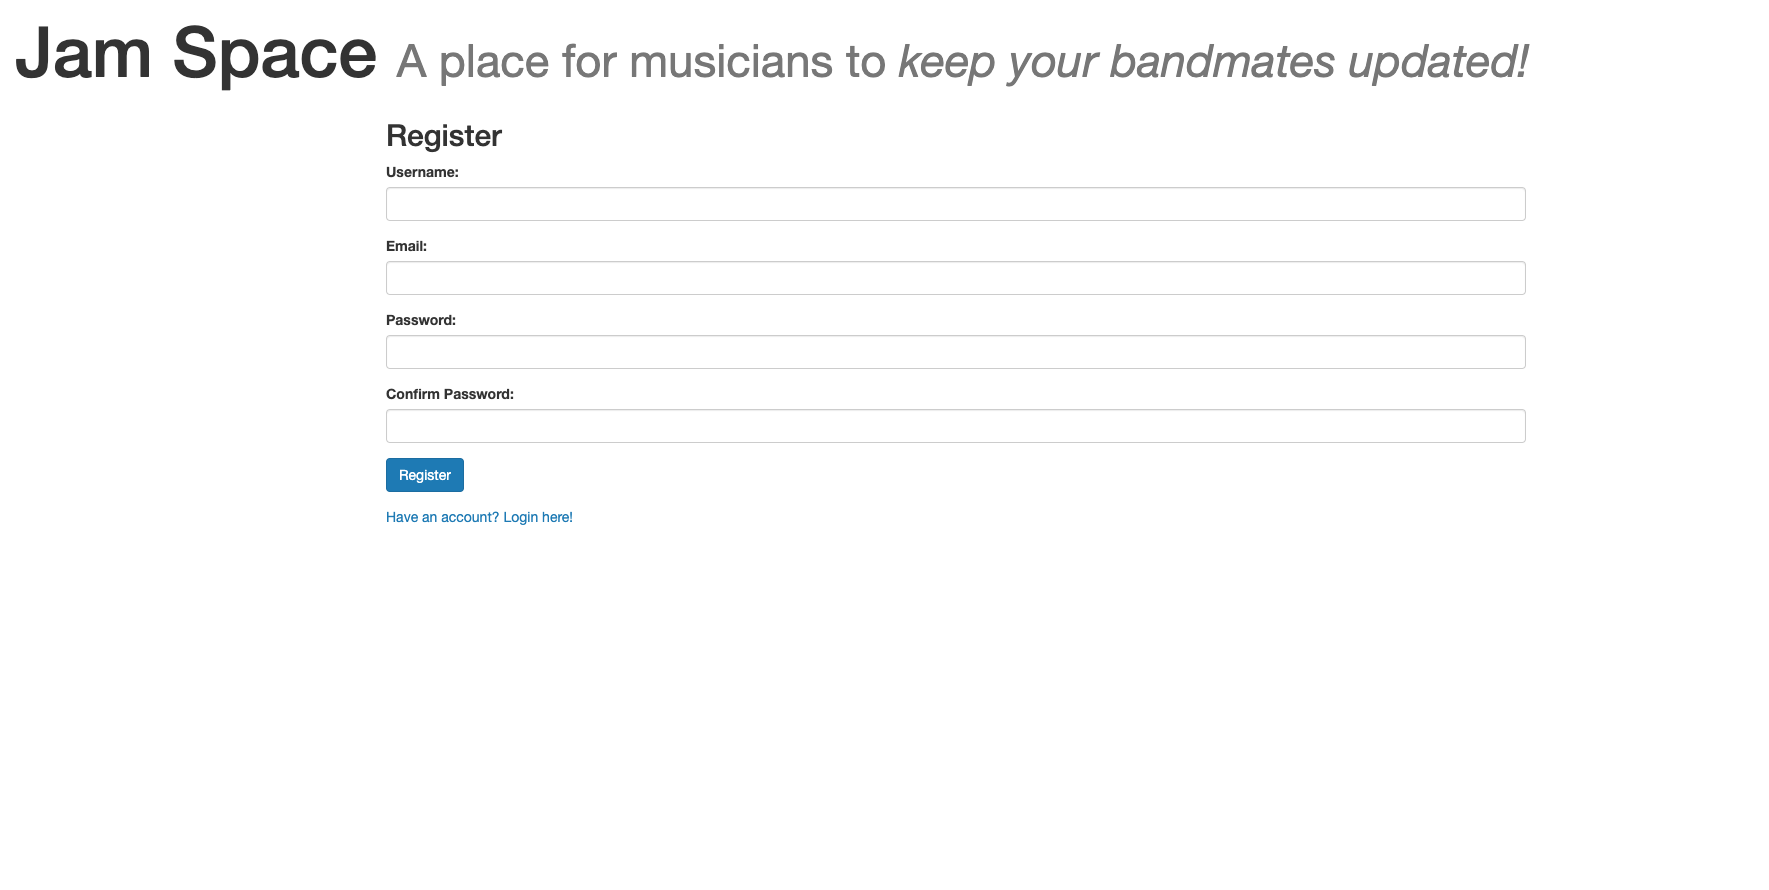The image size is (1769, 890).
Task: Click the site tagline about musicians
Action: click(960, 60)
